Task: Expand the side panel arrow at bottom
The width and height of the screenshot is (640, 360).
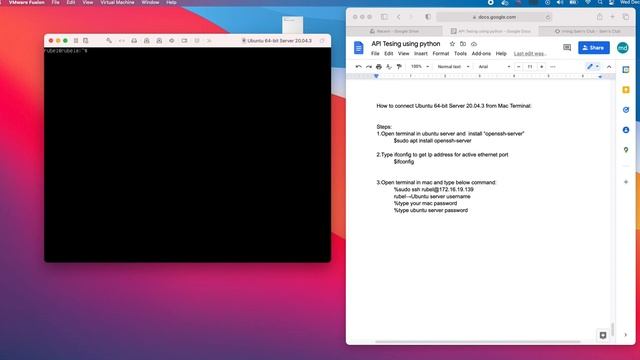Action: [x=626, y=335]
